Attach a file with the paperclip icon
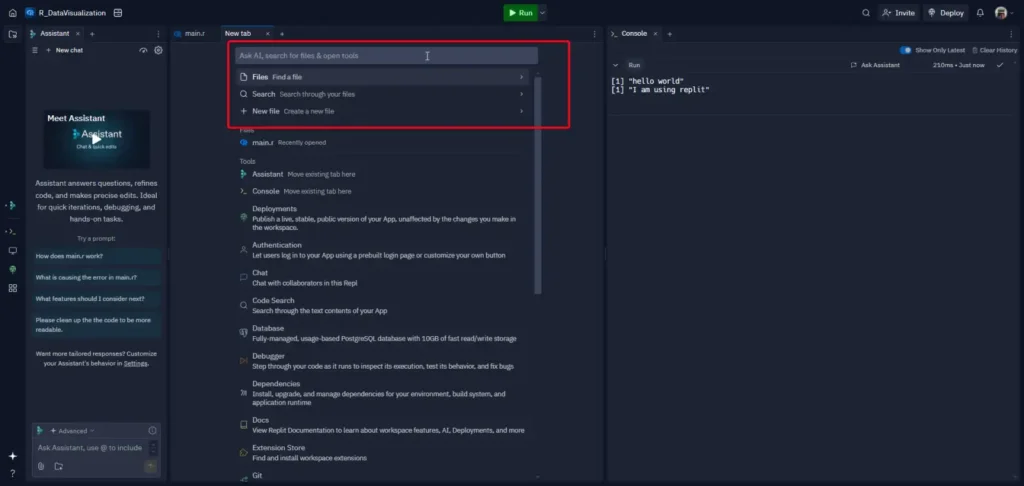The width and height of the screenshot is (1024, 486). (41, 466)
